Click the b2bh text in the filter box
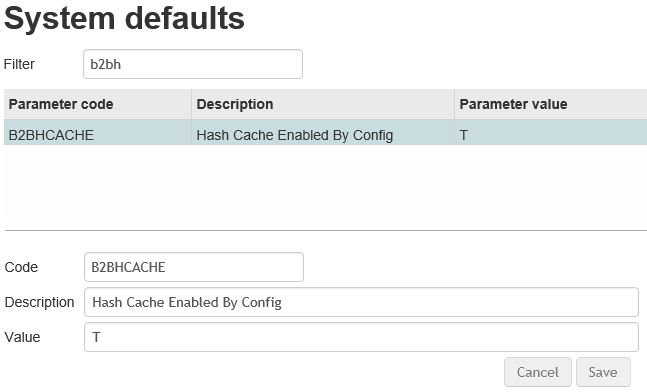The width and height of the screenshot is (647, 392). pos(106,64)
